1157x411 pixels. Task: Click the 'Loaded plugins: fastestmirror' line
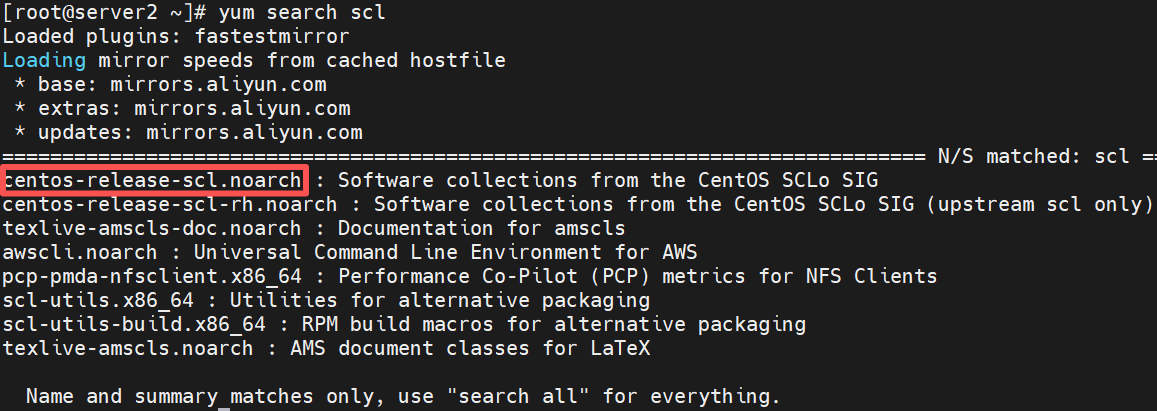coord(176,37)
